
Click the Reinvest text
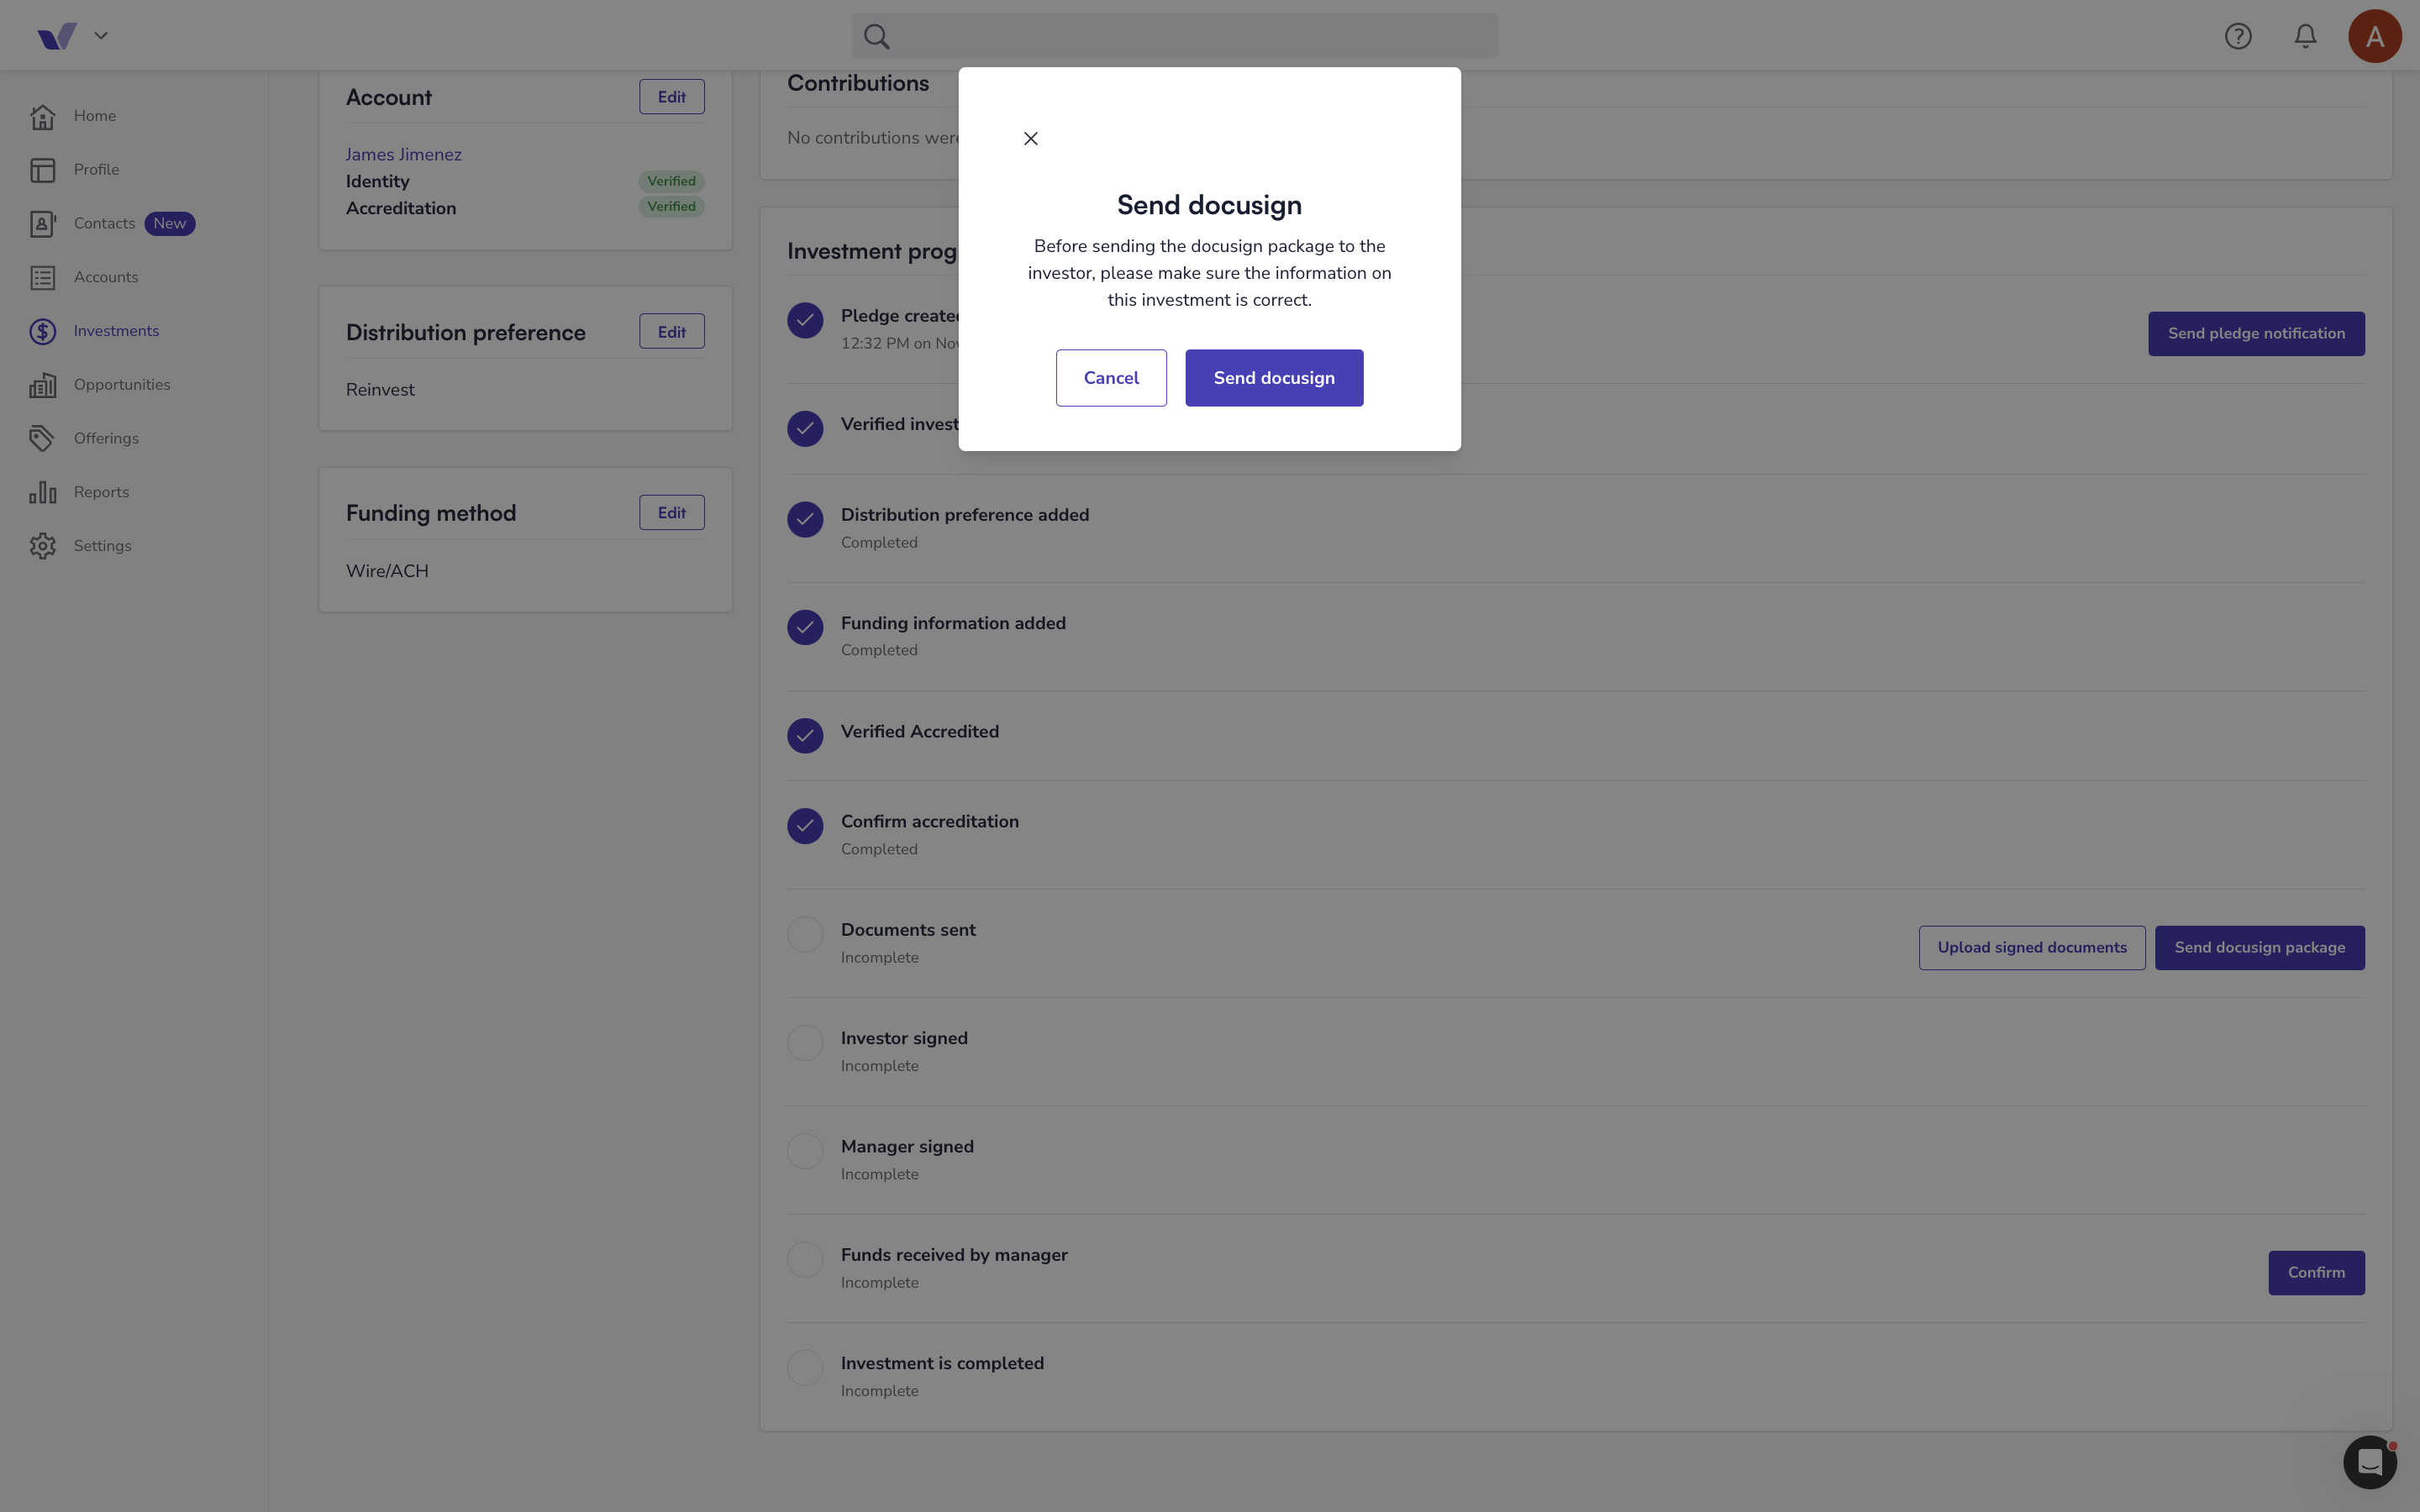(x=380, y=390)
